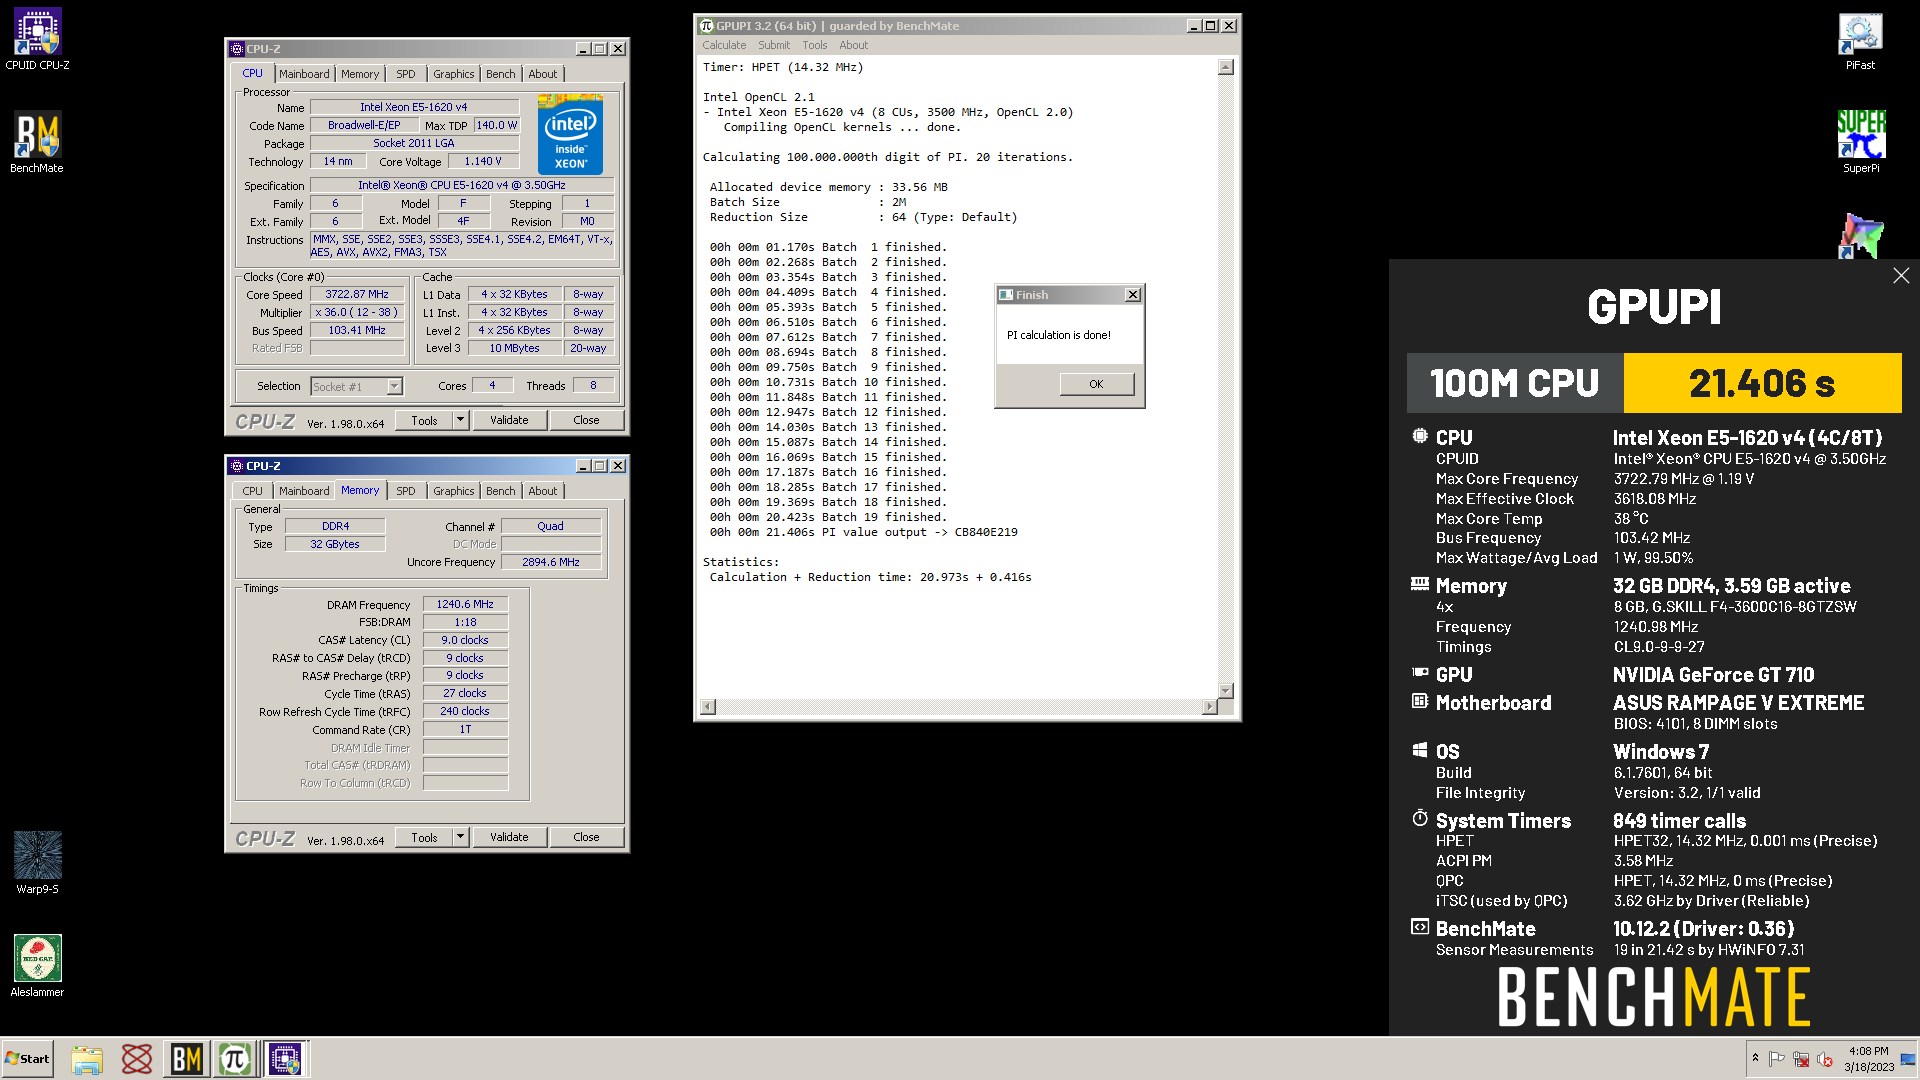Open Windows Explorer folder in taskbar

pos(87,1059)
